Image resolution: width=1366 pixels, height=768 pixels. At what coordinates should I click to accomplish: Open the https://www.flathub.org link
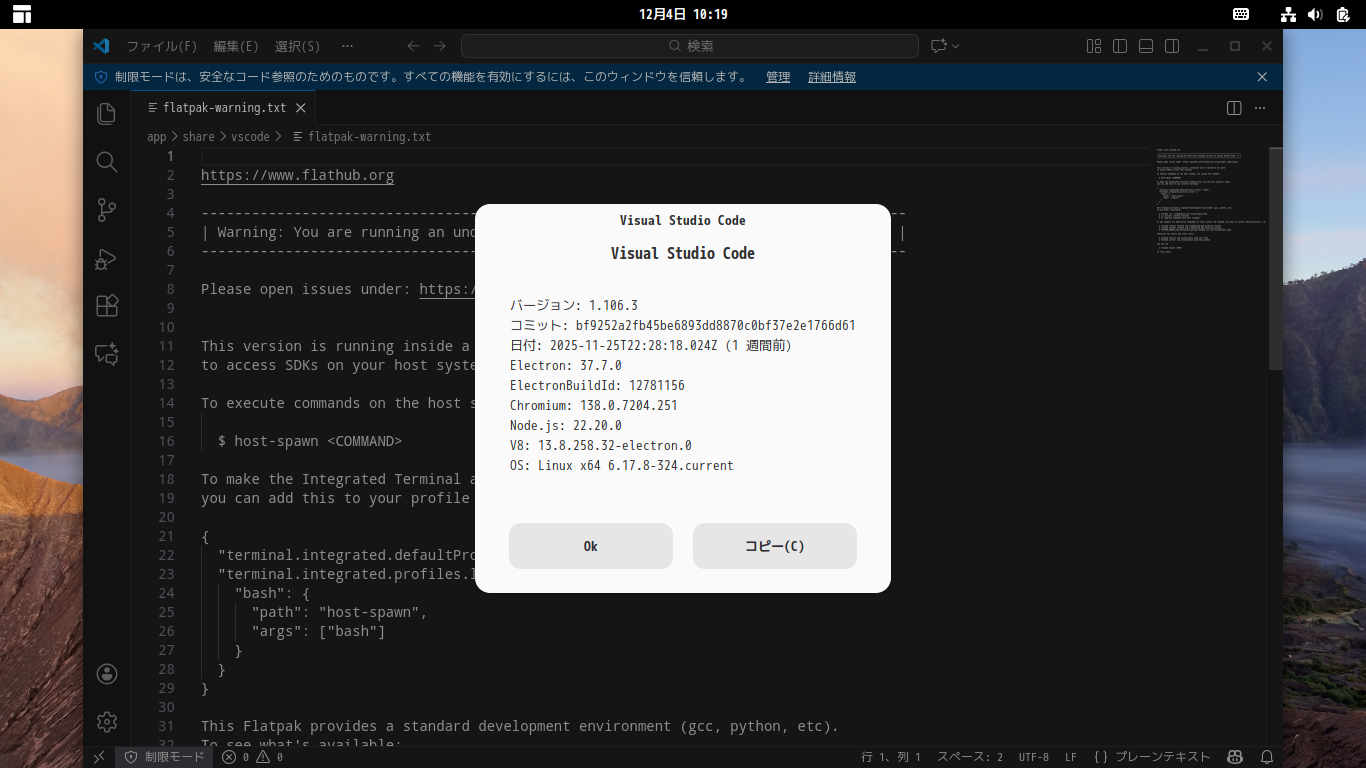(x=297, y=175)
